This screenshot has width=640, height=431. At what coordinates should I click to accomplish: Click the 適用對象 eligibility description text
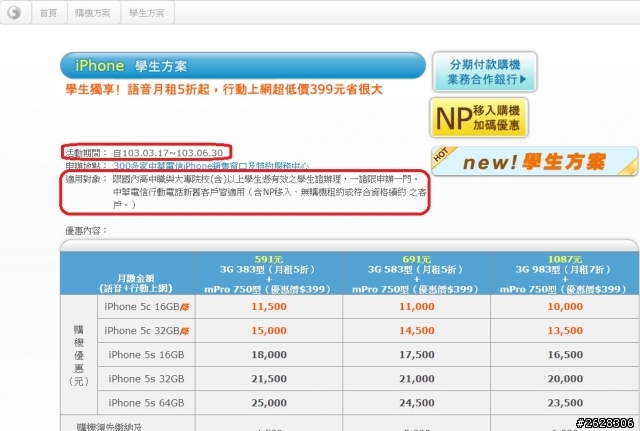[269, 192]
